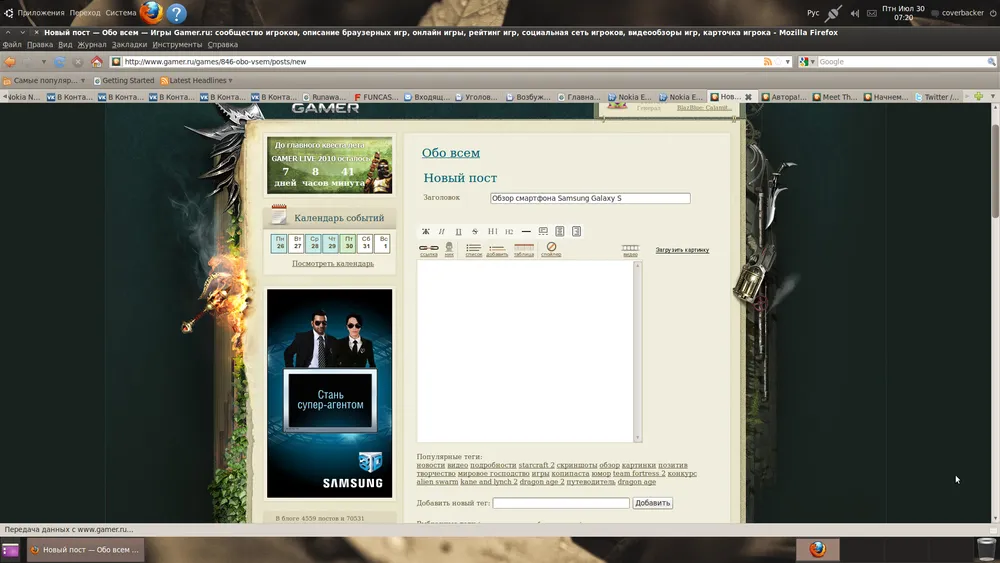Click the RSS feed icon in address bar

pyautogui.click(x=768, y=62)
